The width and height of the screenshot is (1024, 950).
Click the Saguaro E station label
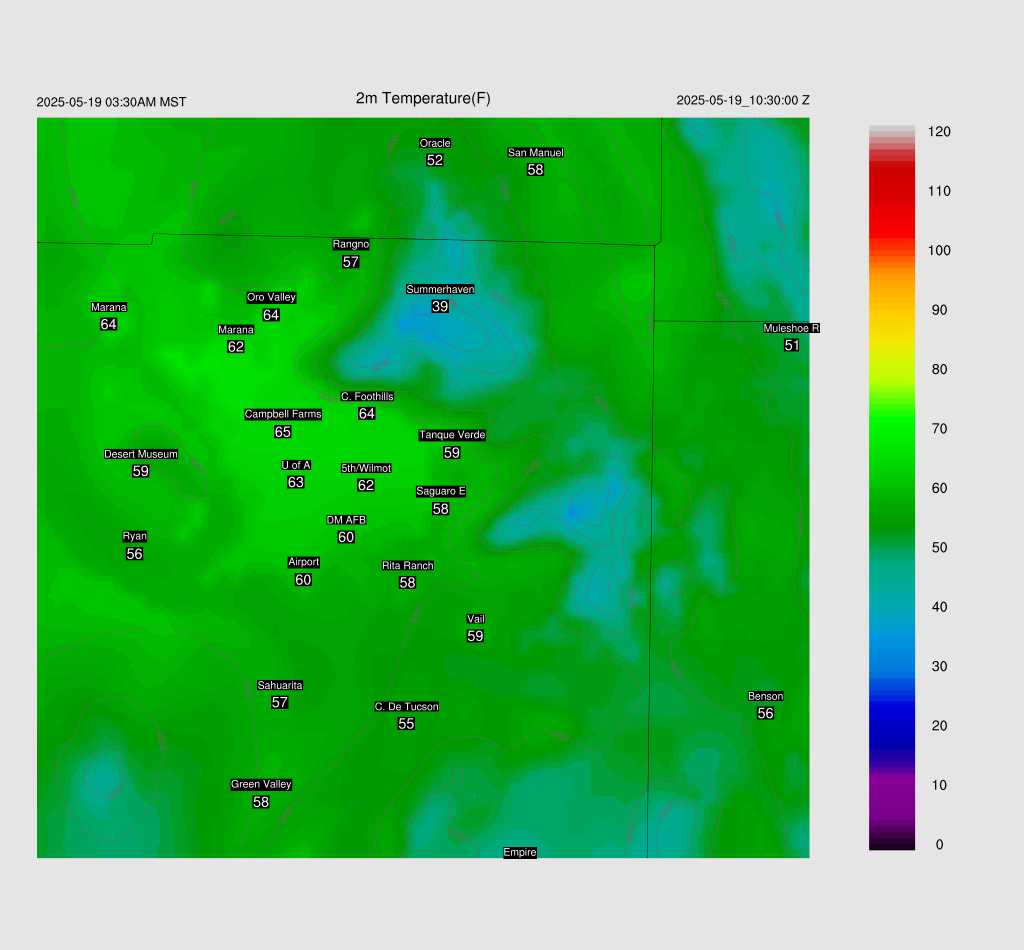[x=441, y=492]
